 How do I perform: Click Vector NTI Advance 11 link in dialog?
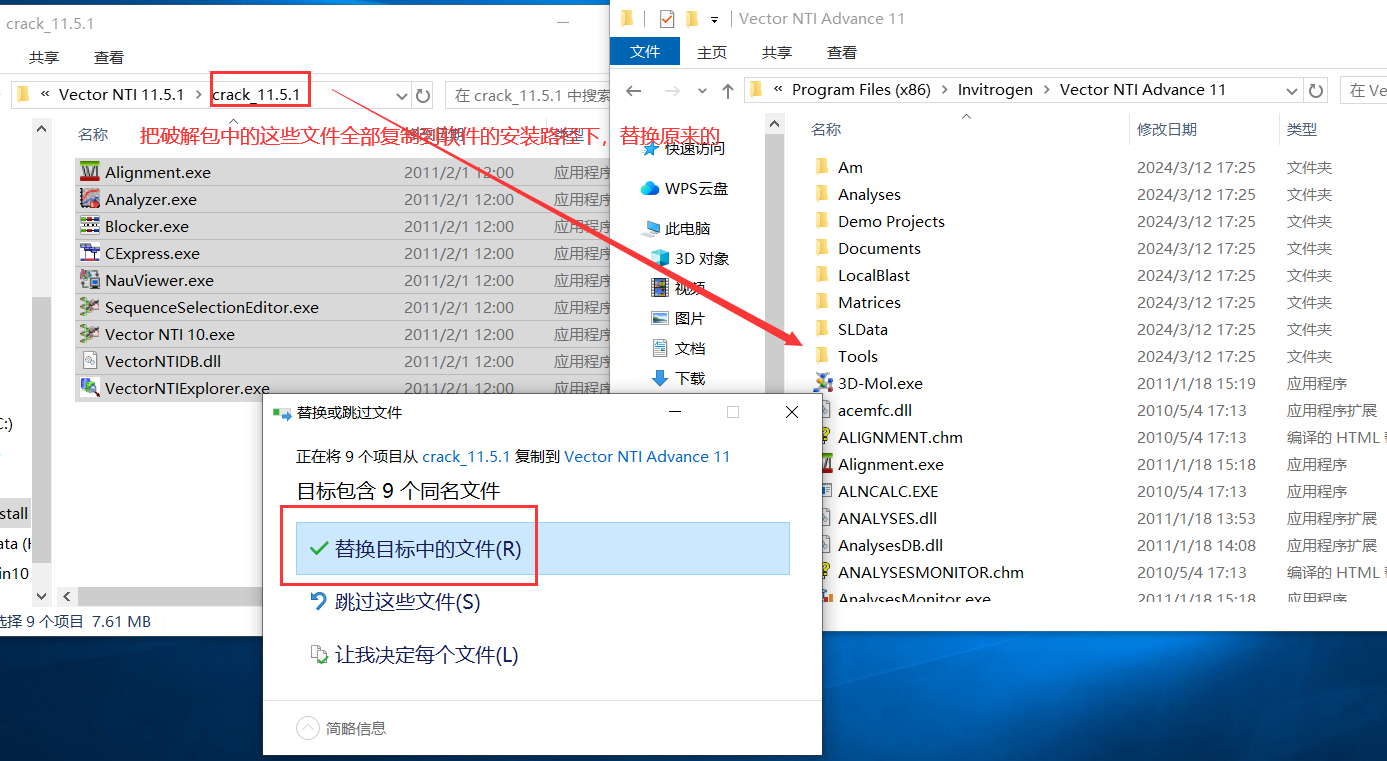point(647,456)
